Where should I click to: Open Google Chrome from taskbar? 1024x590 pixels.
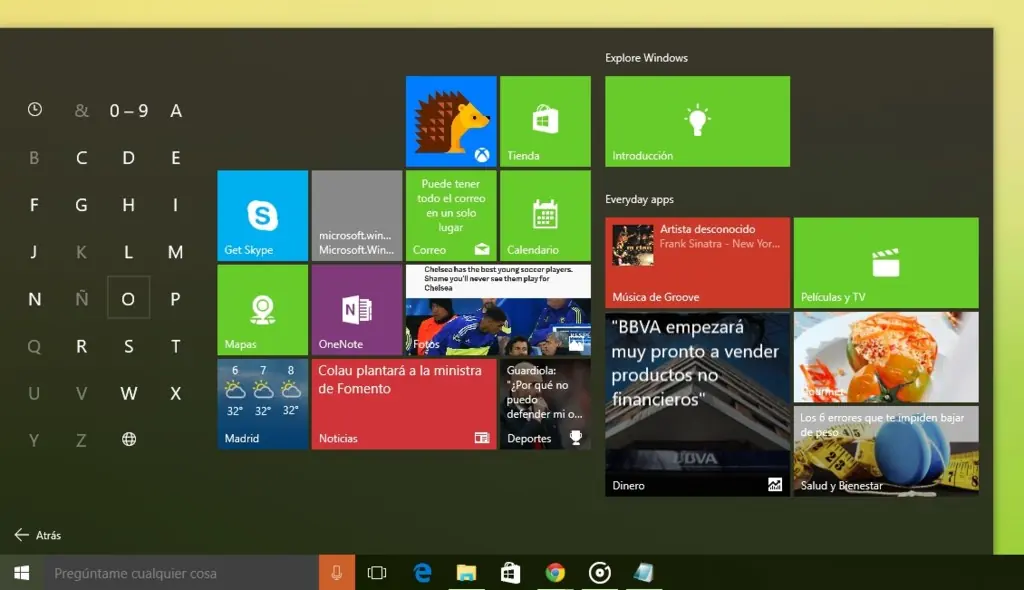pyautogui.click(x=555, y=573)
